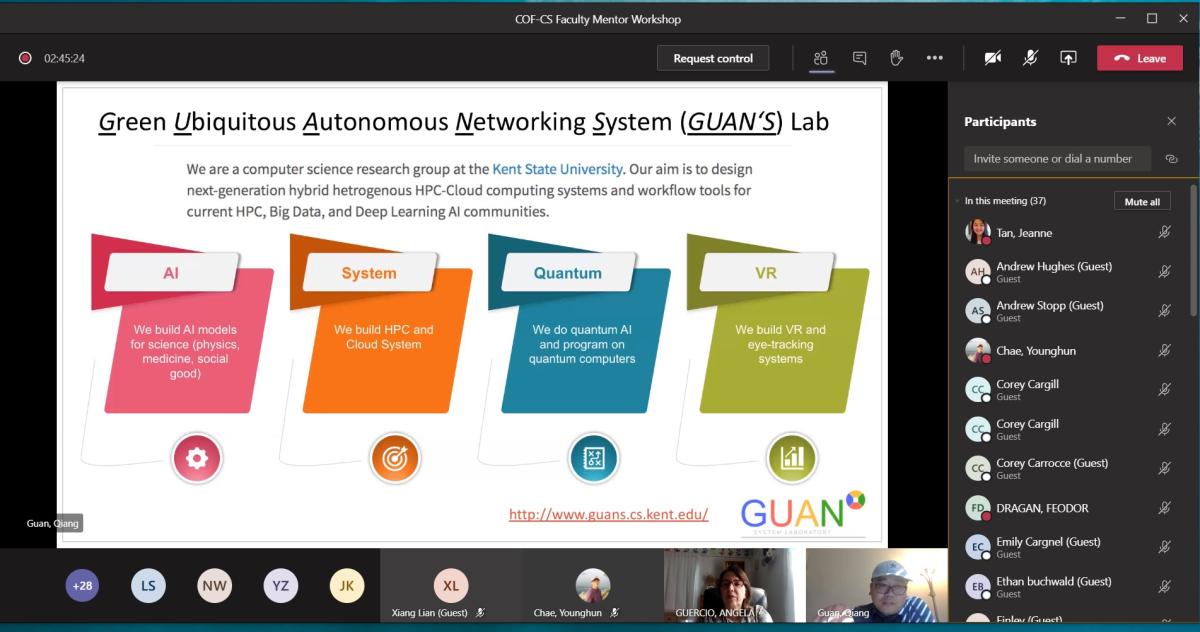Viewport: 1200px width, 632px height.
Task: Click the recording indicator red dot
Action: [25, 58]
